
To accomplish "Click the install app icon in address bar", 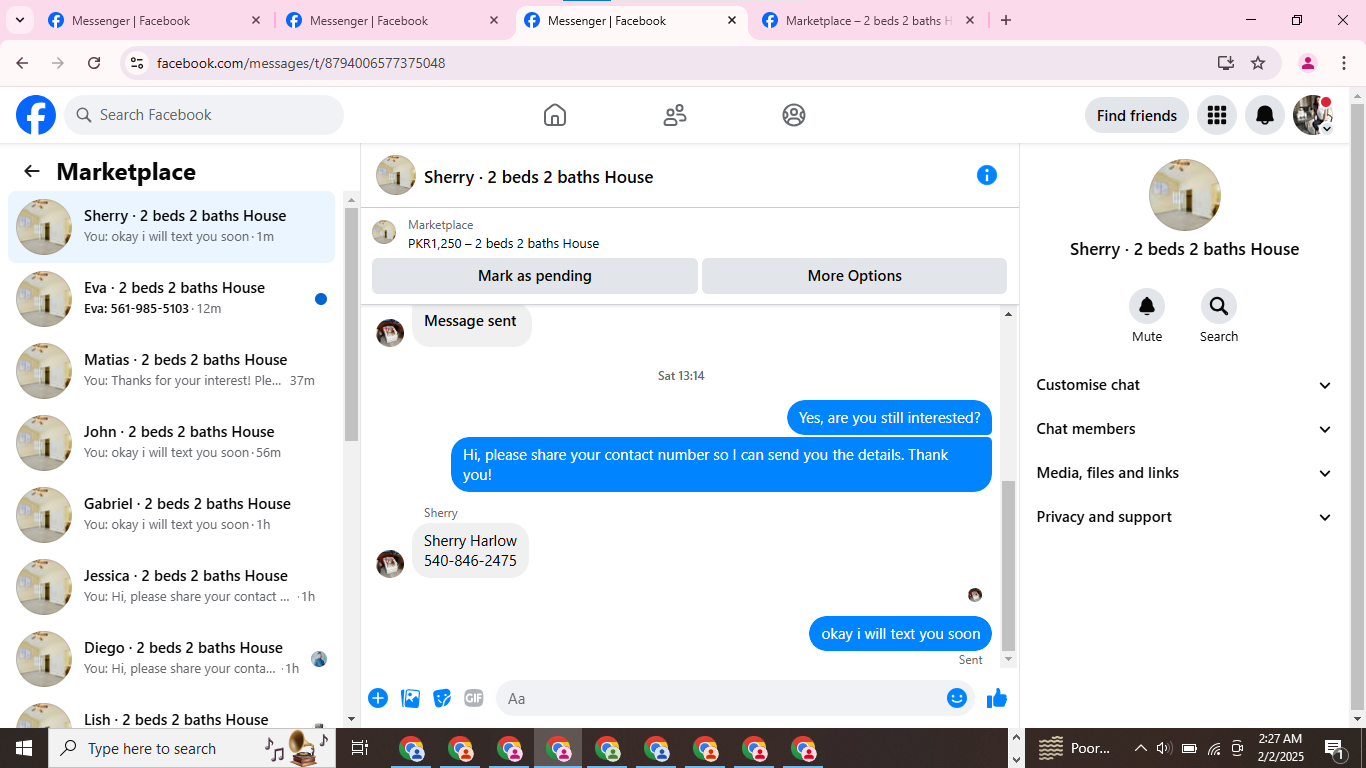I will click(x=1226, y=63).
